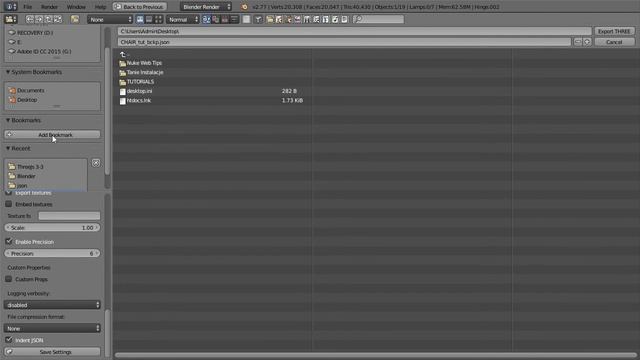Screen dimensions: 640x360
Task: Go back to previous folder
Action: pos(30,19)
